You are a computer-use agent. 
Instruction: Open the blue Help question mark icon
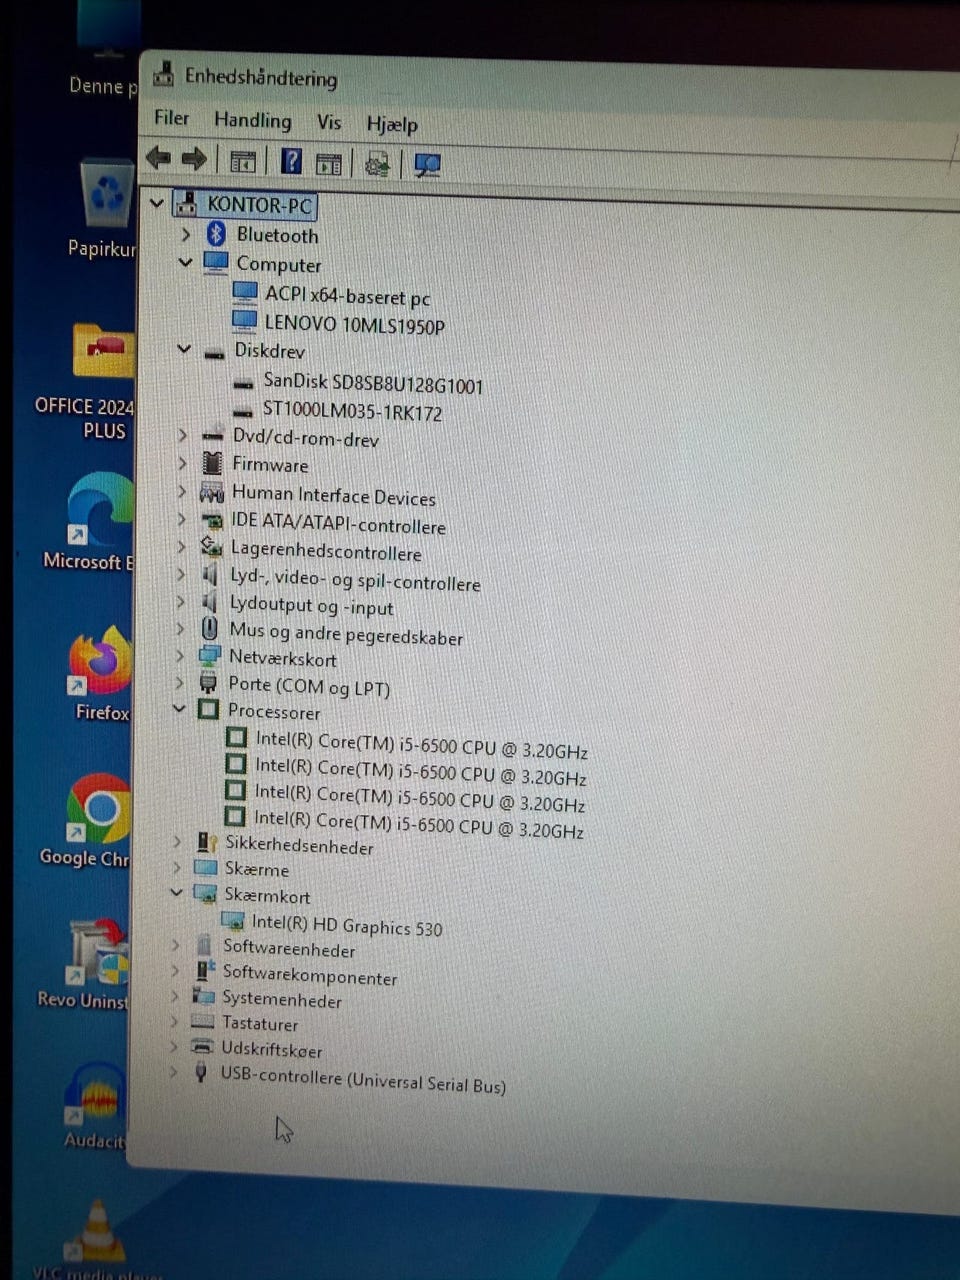point(291,161)
